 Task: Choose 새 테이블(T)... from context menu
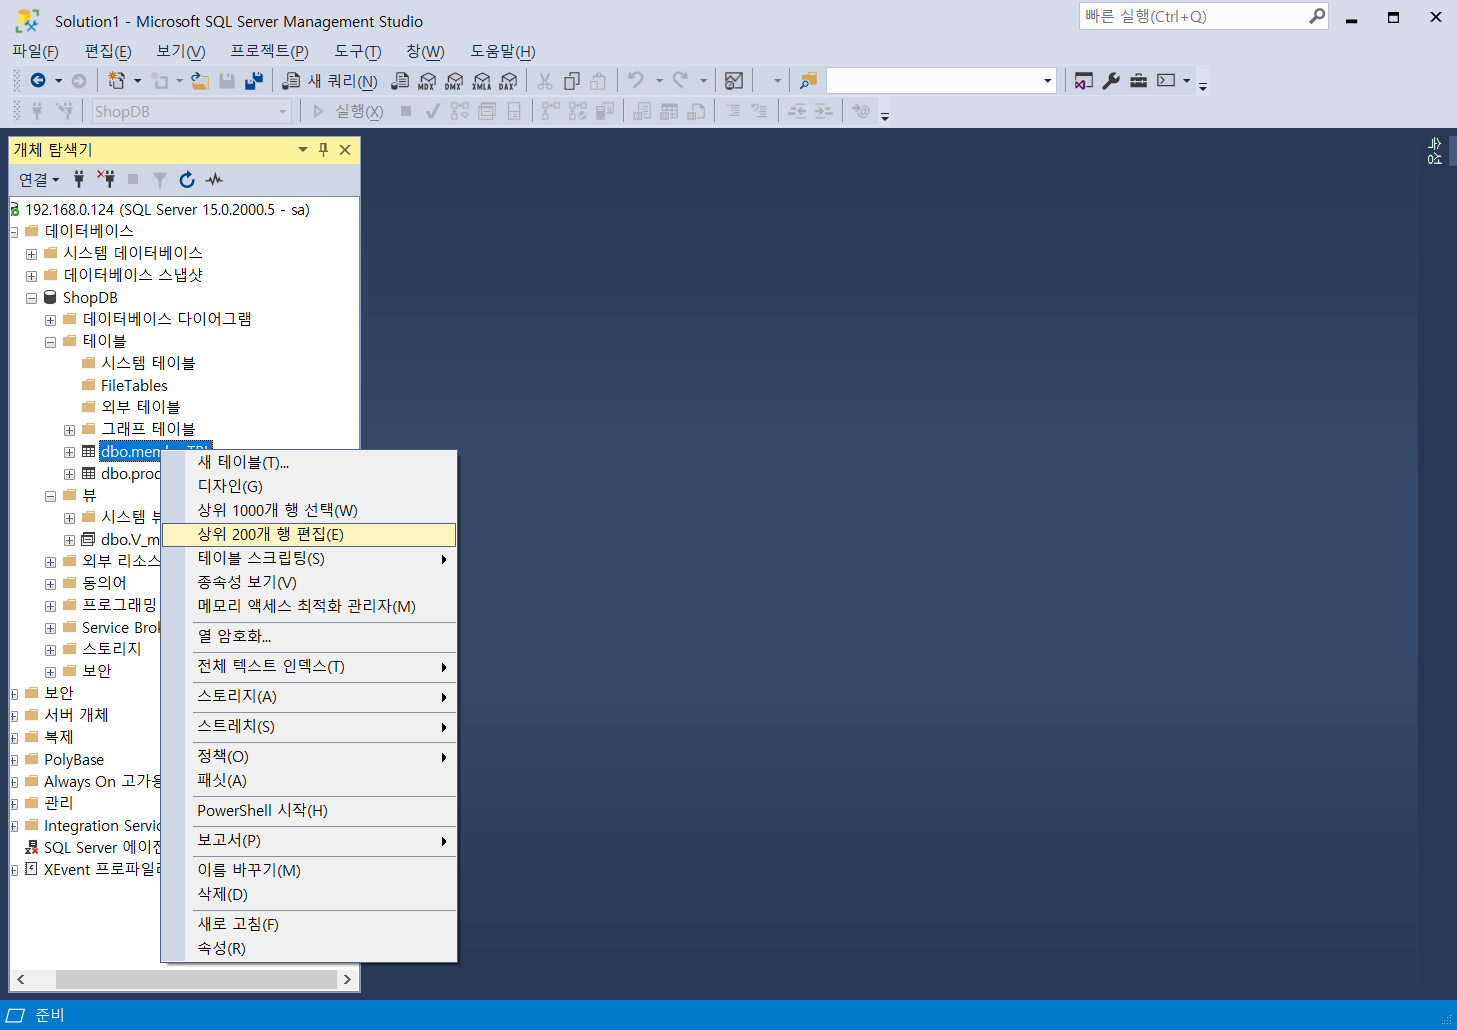(309, 462)
